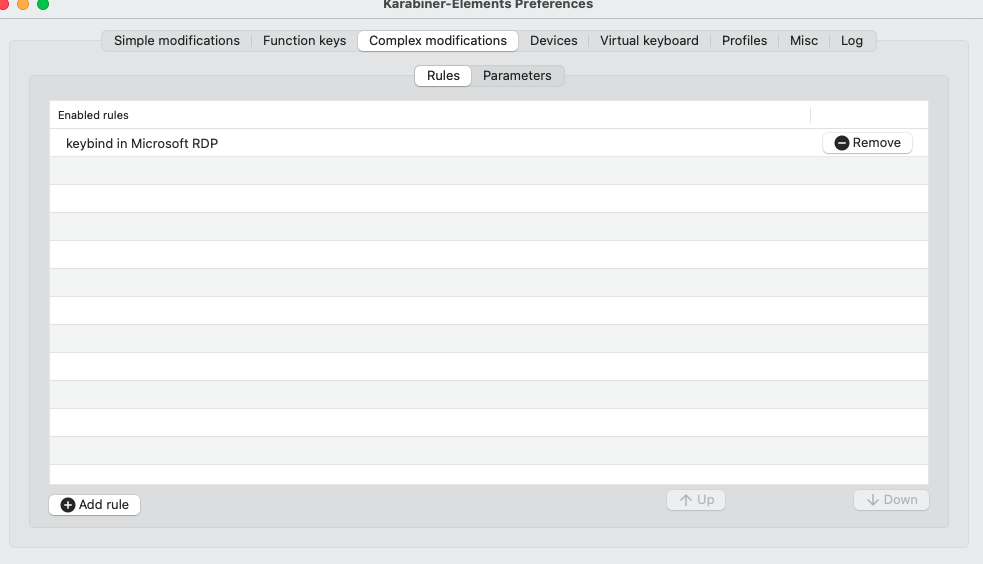
Task: Remove the keybind in Microsoft RDP rule
Action: coord(867,143)
